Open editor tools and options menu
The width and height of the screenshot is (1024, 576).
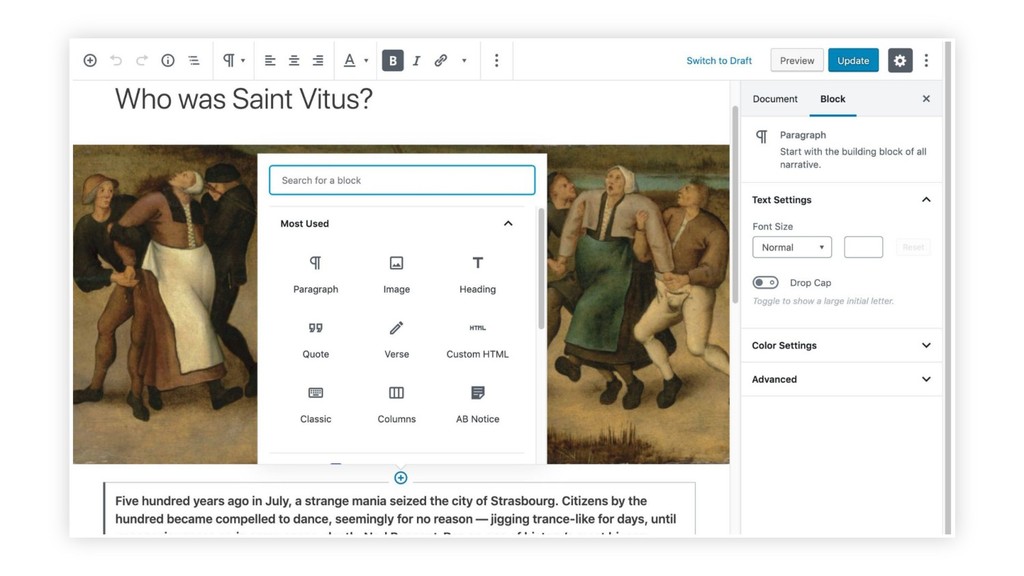pos(926,60)
